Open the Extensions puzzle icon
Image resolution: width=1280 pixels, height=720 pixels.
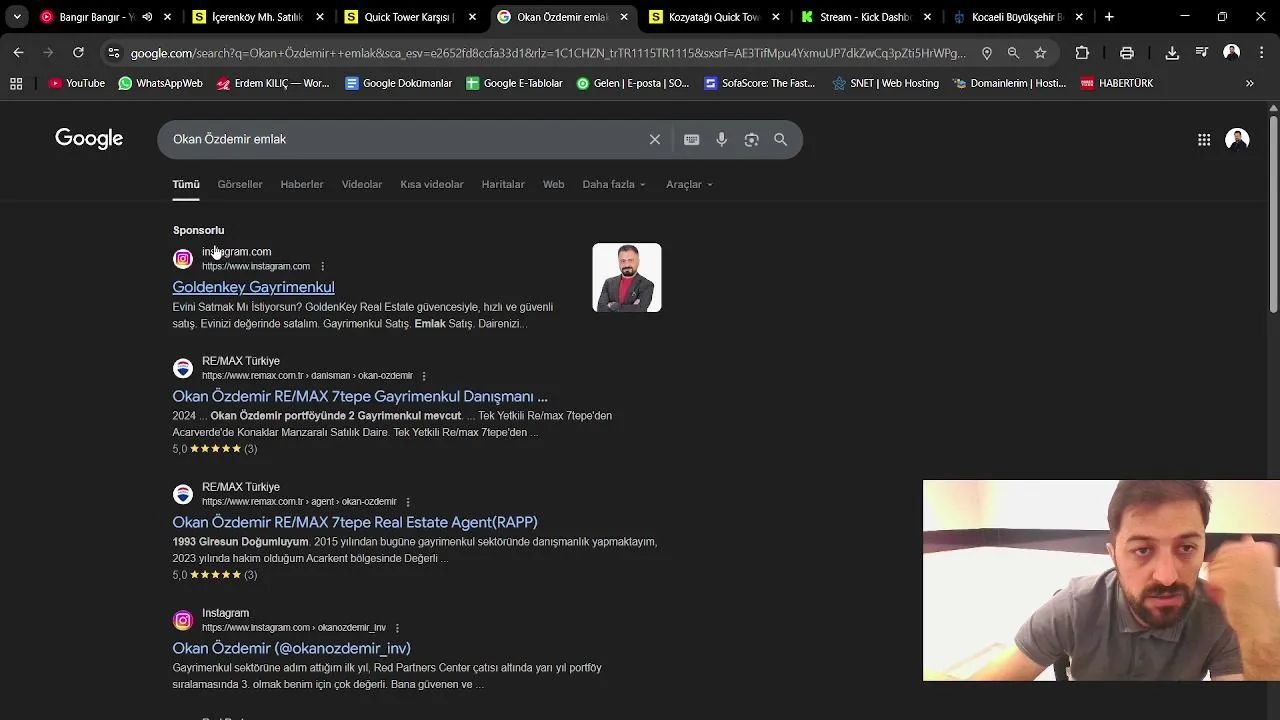(1082, 53)
